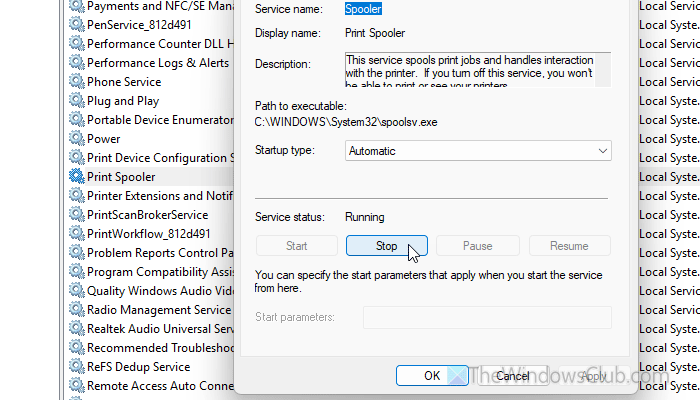The image size is (700, 400).
Task: Click the Phone Service gear icon
Action: coord(77,82)
